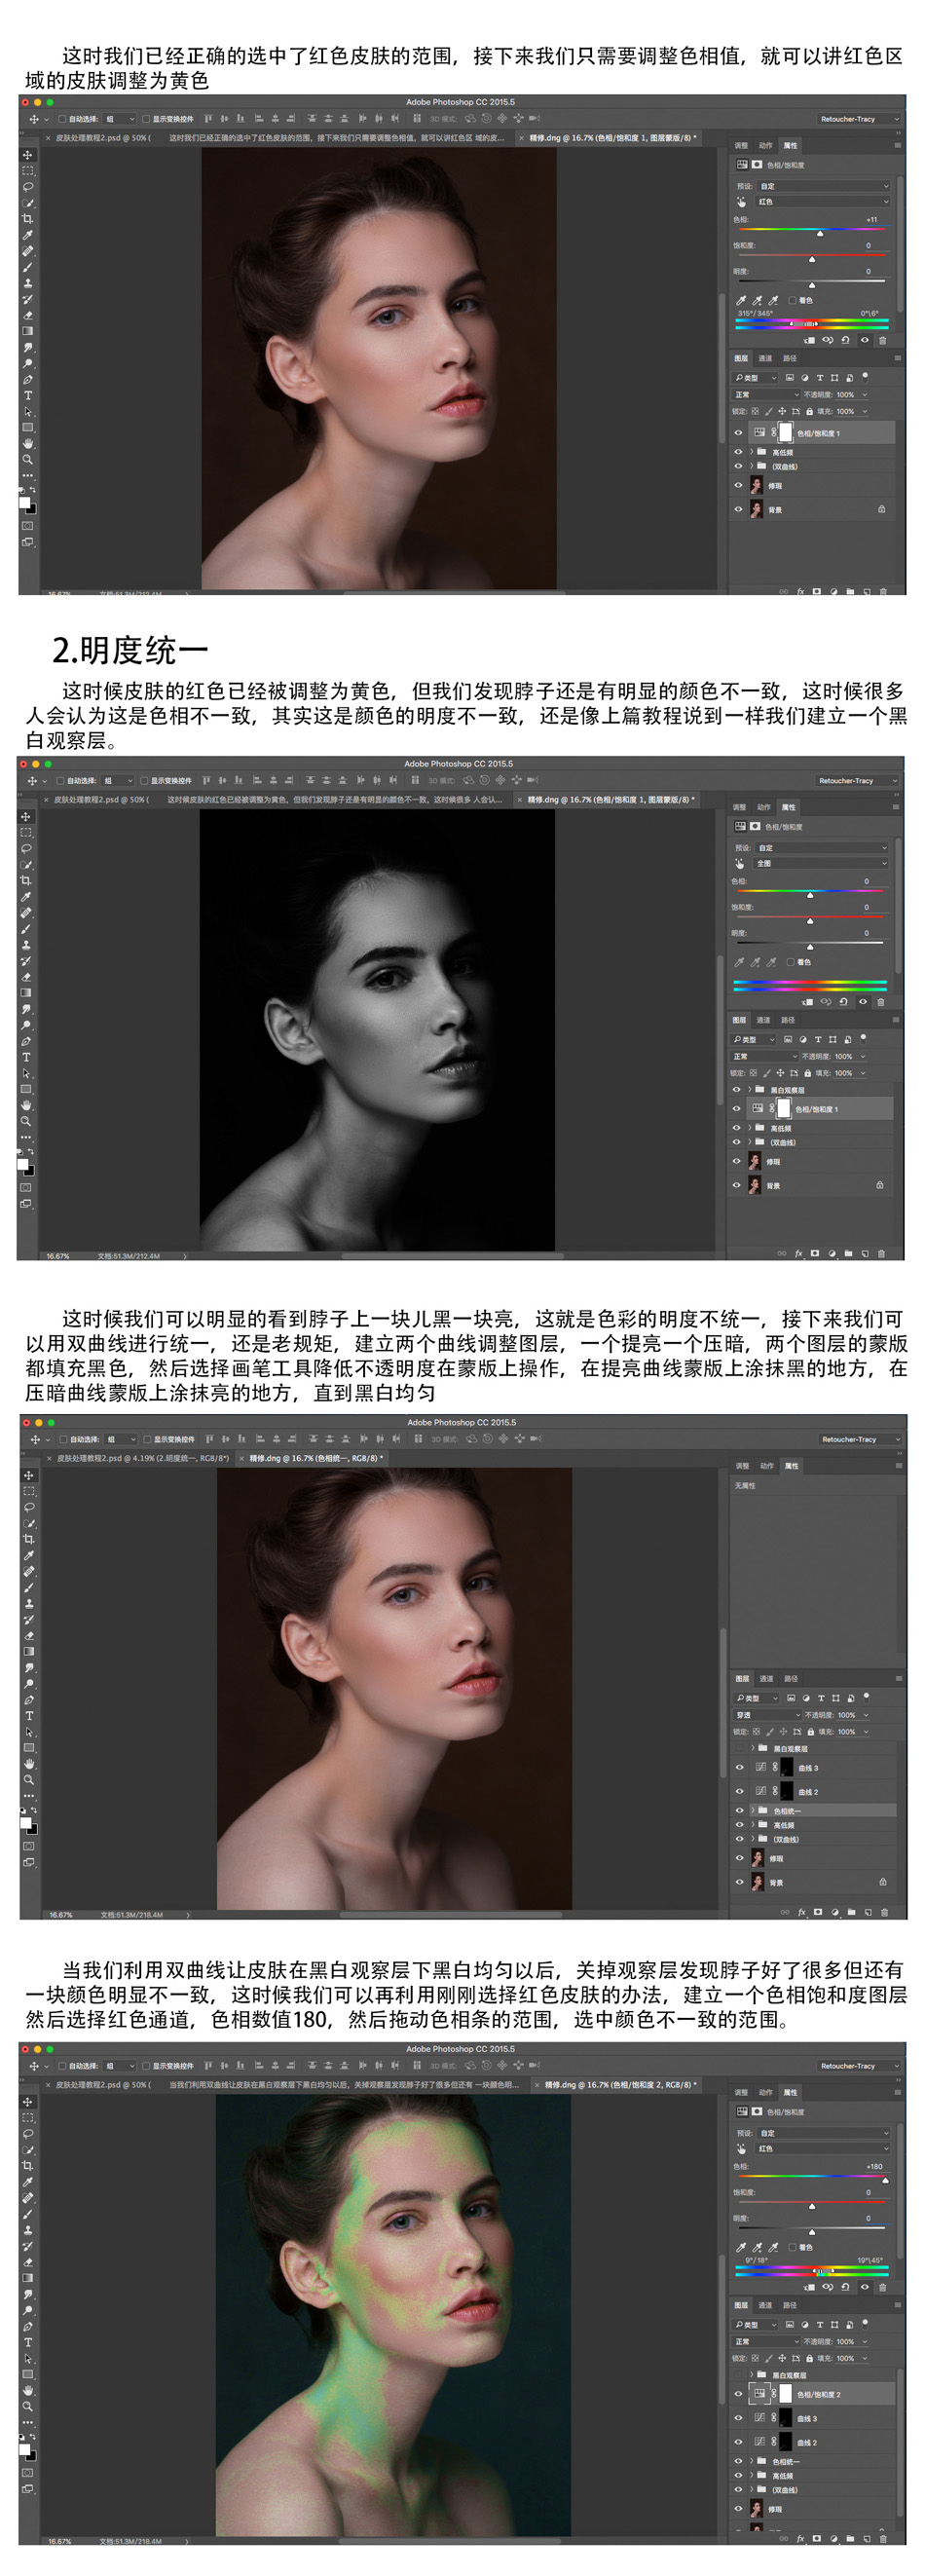The width and height of the screenshot is (925, 2576).
Task: Select the Zoom tool beside the green-tinted portrait
Action: [x=28, y=2406]
